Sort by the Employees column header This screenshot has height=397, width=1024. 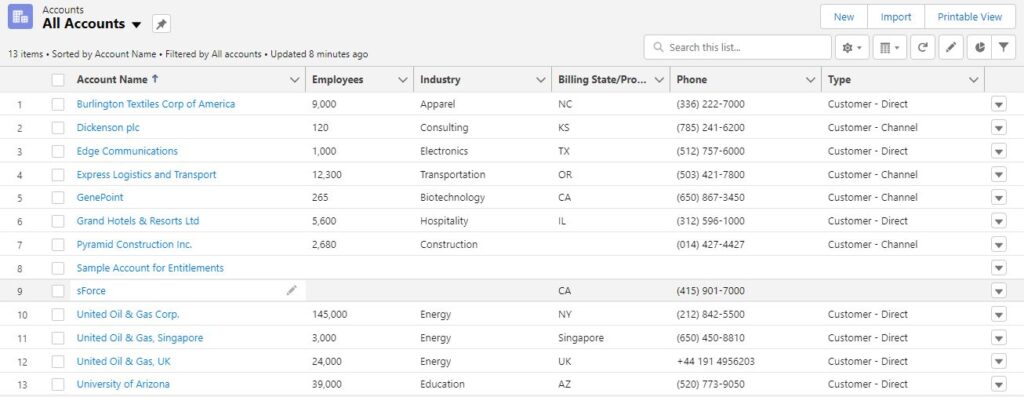pyautogui.click(x=338, y=80)
